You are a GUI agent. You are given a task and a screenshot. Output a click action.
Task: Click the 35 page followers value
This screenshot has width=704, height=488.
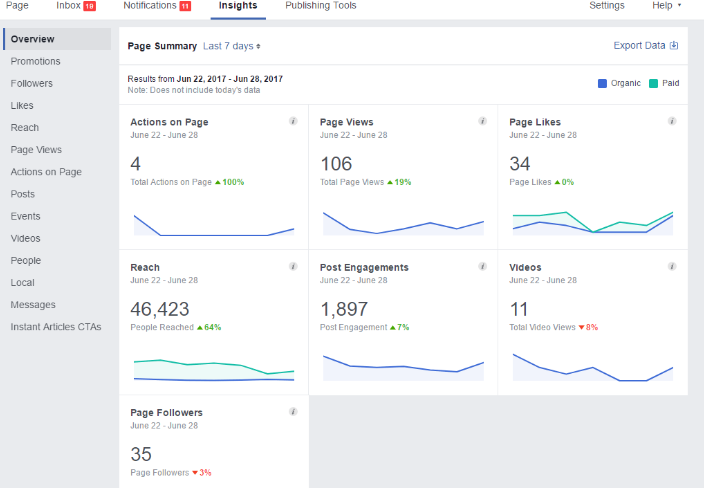click(x=141, y=454)
